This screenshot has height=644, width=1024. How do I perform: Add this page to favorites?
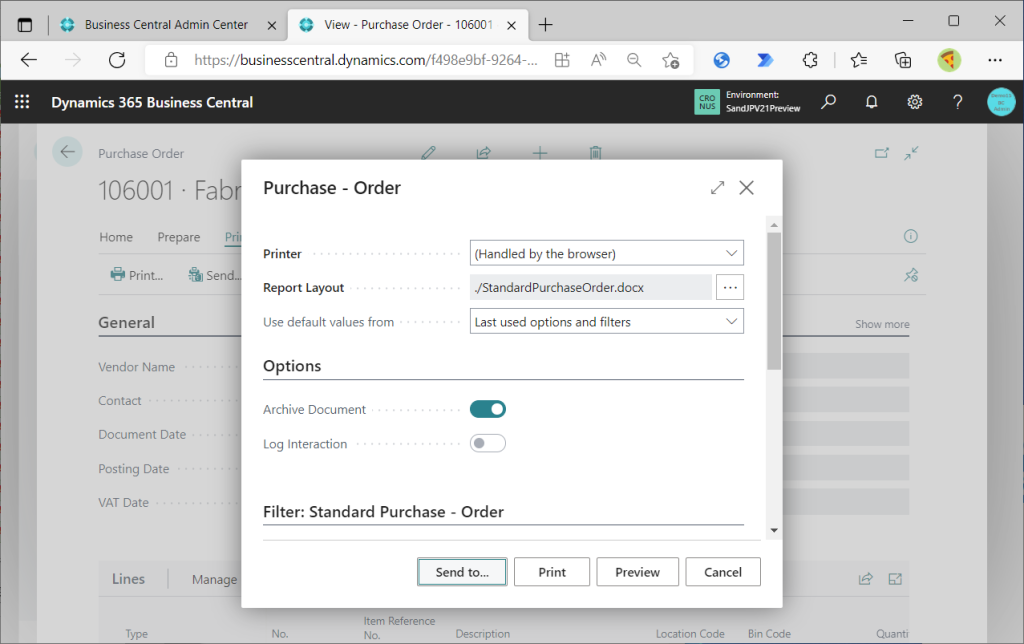[670, 60]
